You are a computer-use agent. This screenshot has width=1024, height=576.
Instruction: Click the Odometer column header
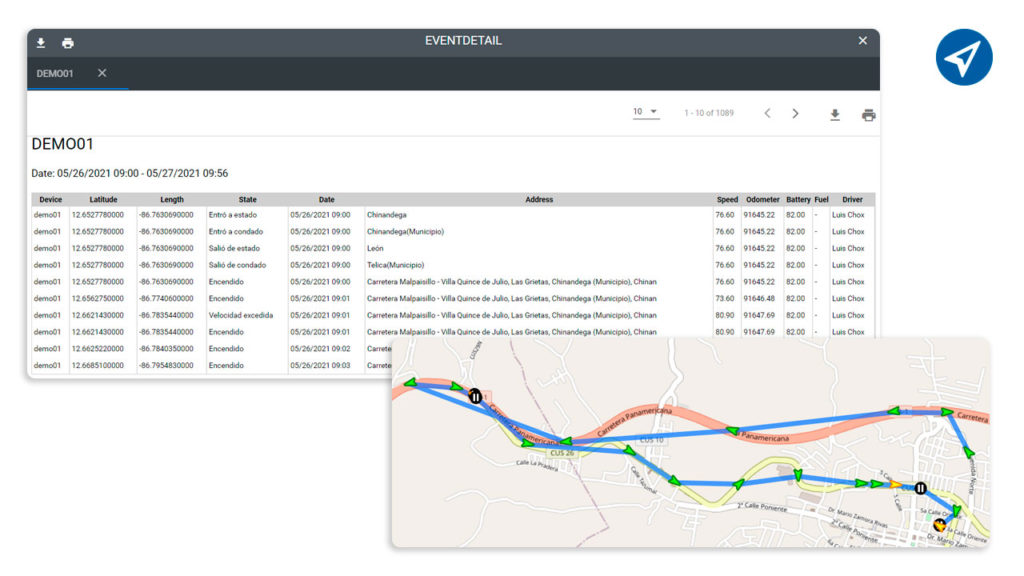pos(763,200)
